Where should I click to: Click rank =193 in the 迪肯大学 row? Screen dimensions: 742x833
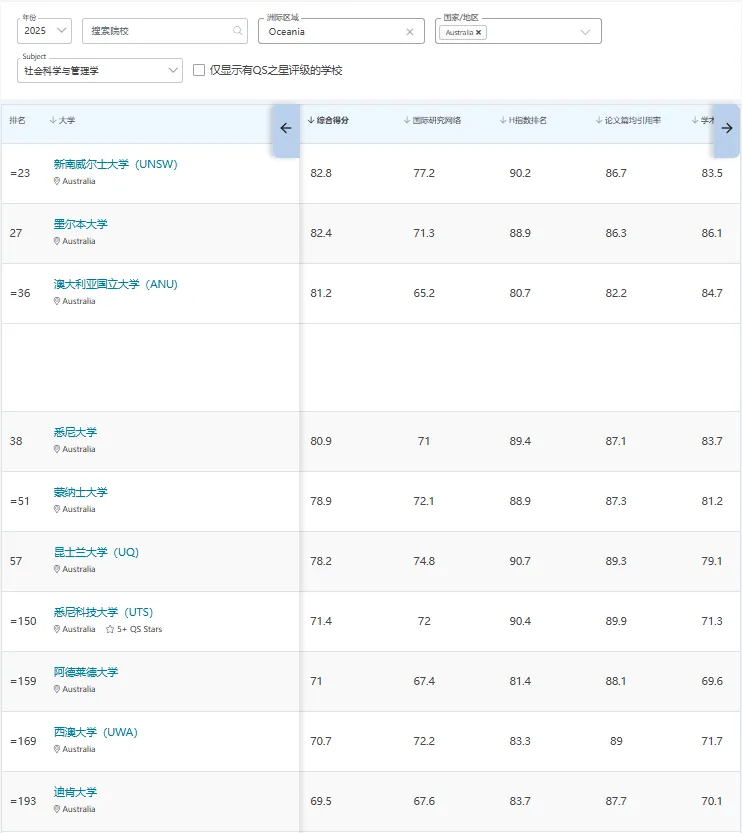23,802
